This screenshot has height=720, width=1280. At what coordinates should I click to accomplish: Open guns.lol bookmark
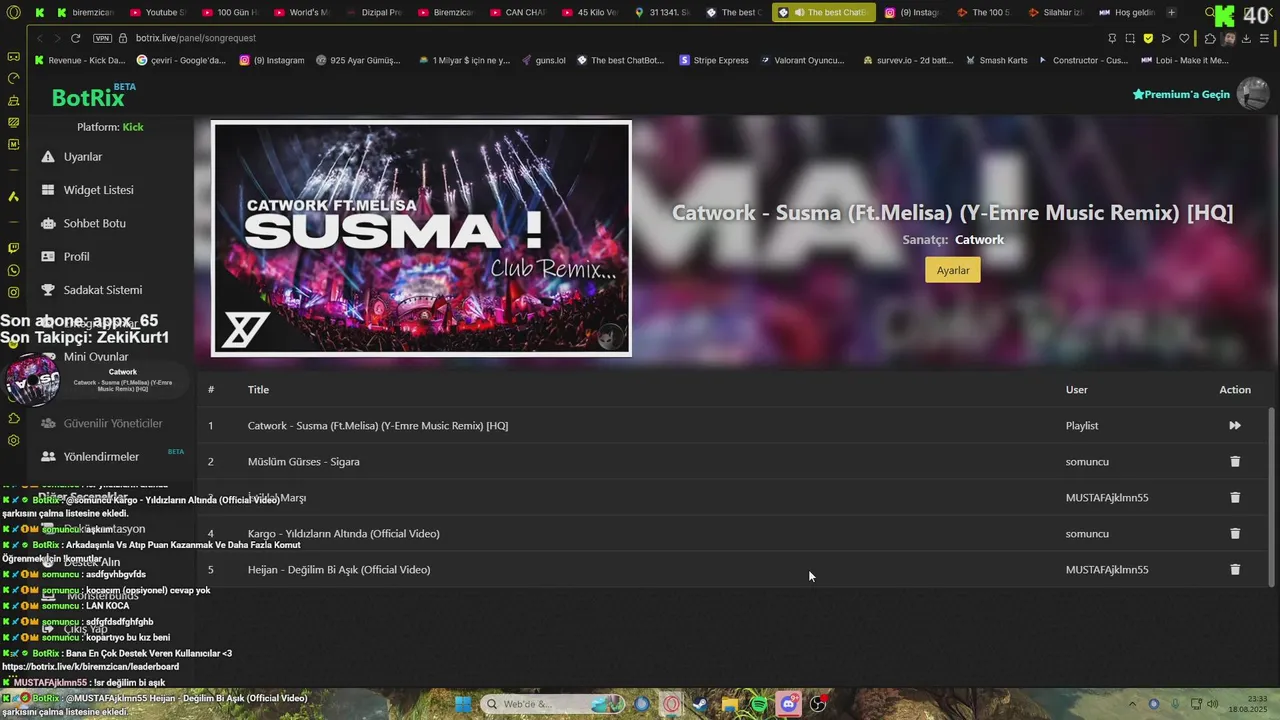point(543,60)
